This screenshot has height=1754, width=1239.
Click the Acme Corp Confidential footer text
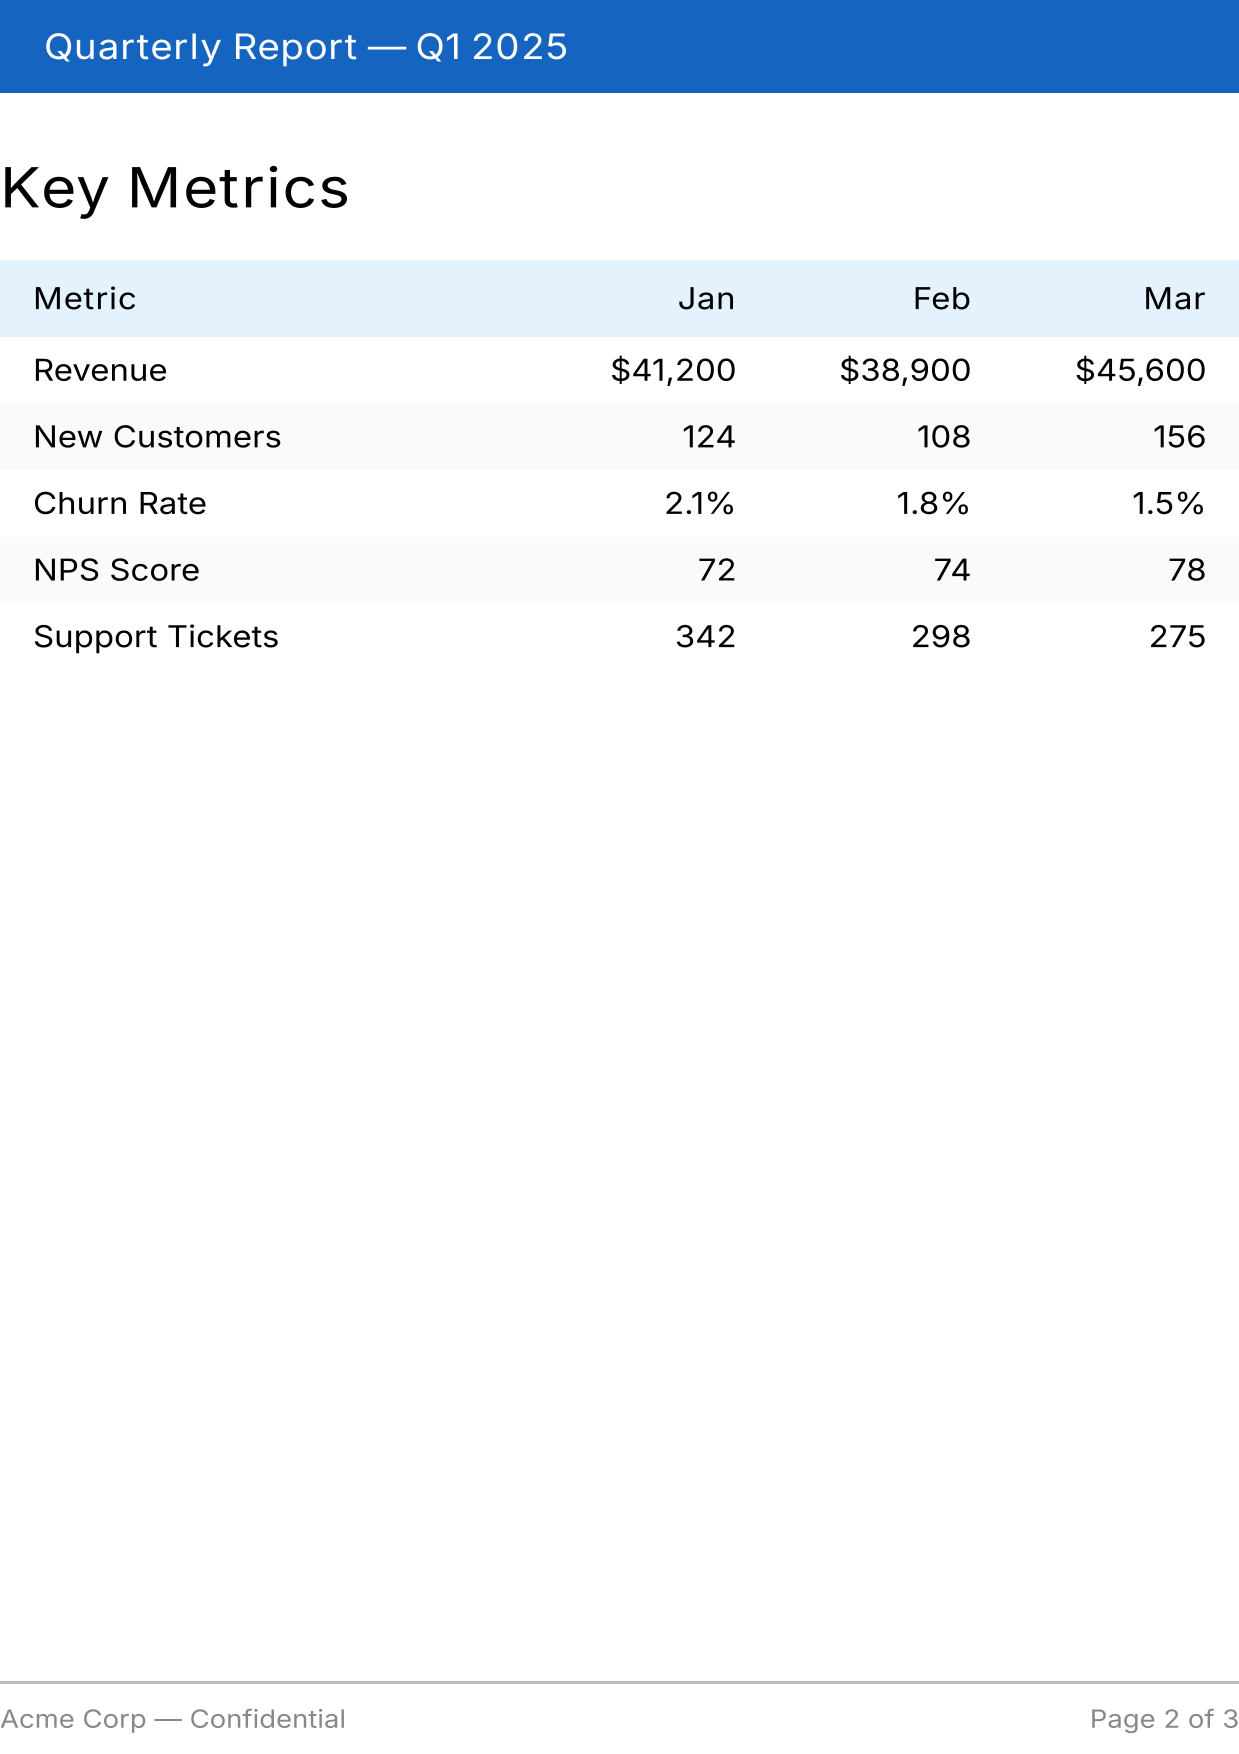(x=173, y=1719)
